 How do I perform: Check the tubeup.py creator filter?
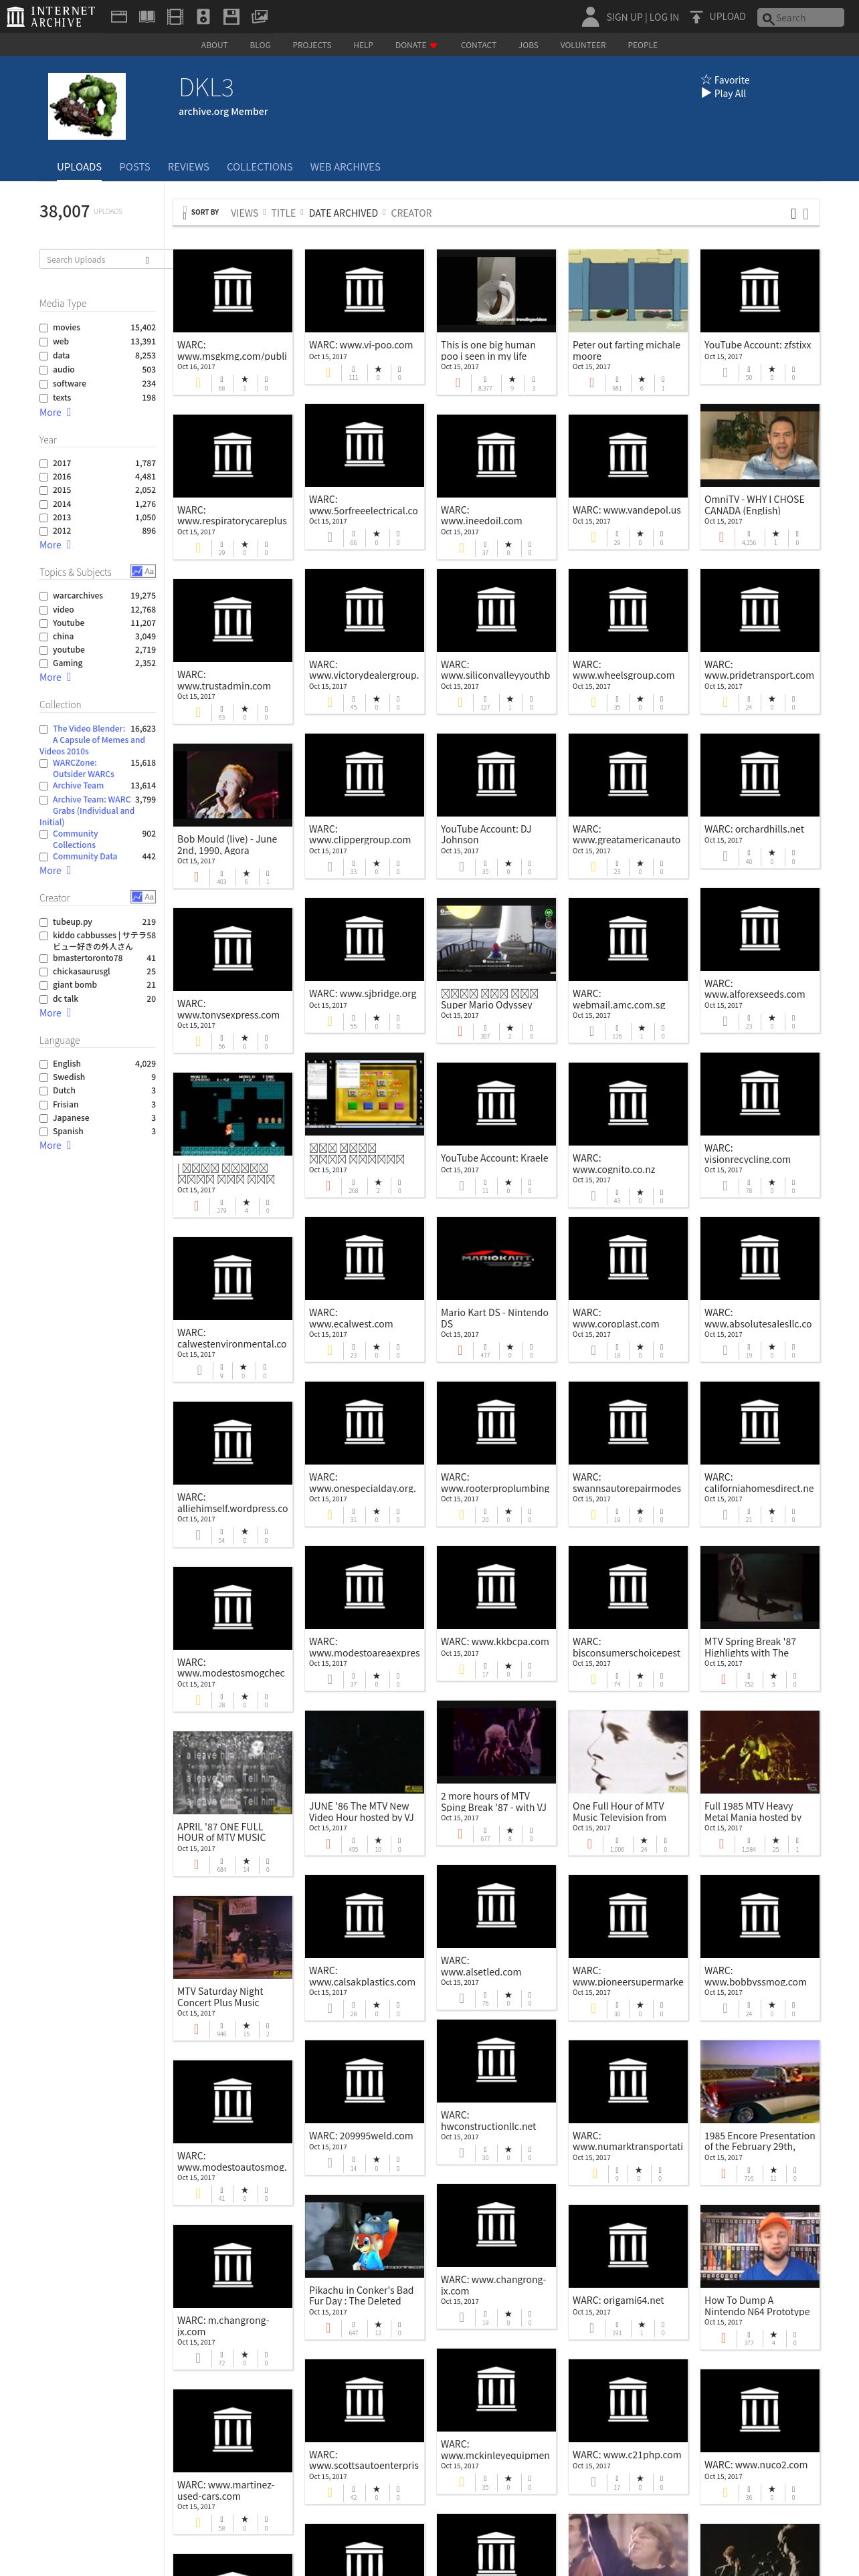click(x=44, y=922)
